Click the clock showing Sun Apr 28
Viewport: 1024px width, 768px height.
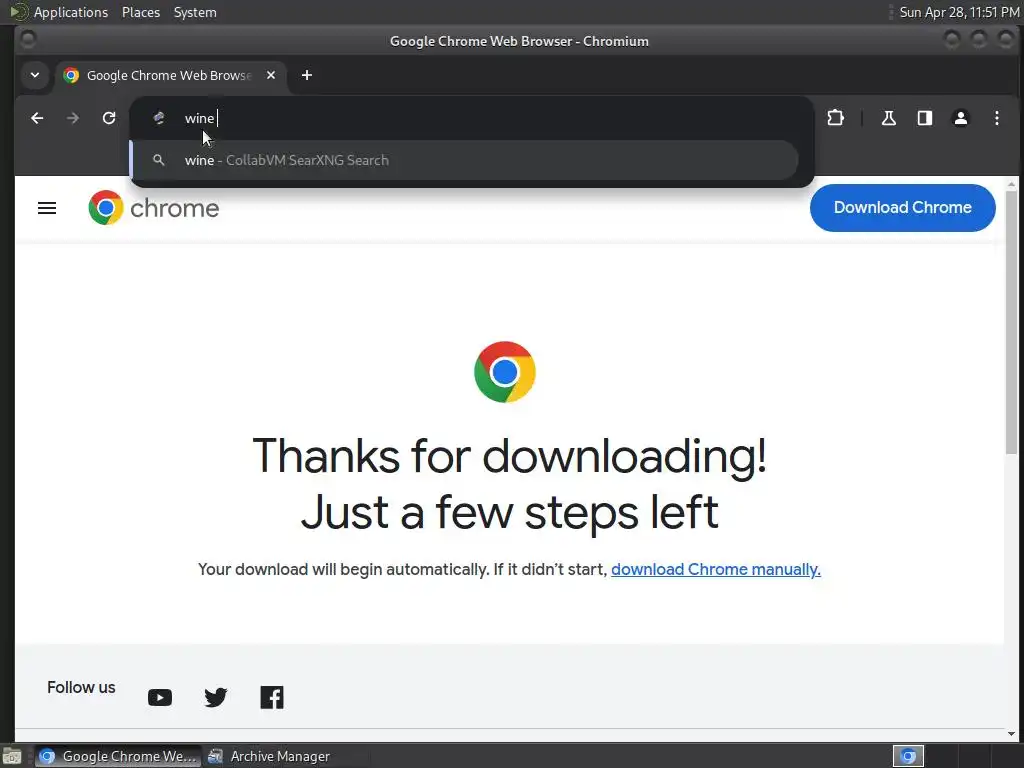(x=959, y=12)
